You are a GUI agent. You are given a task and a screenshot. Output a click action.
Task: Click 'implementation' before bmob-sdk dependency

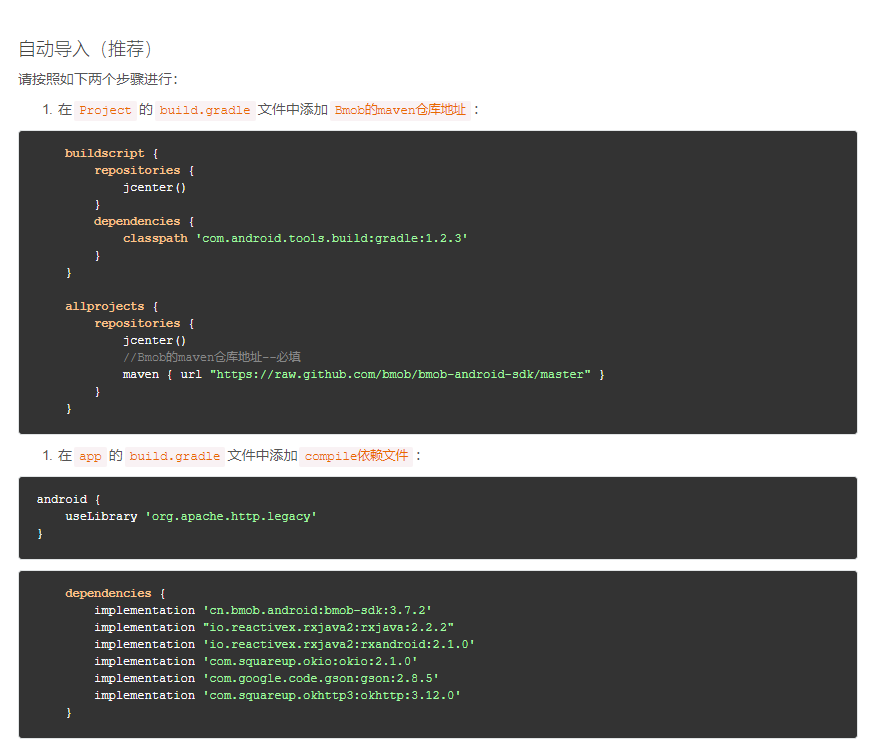click(144, 610)
